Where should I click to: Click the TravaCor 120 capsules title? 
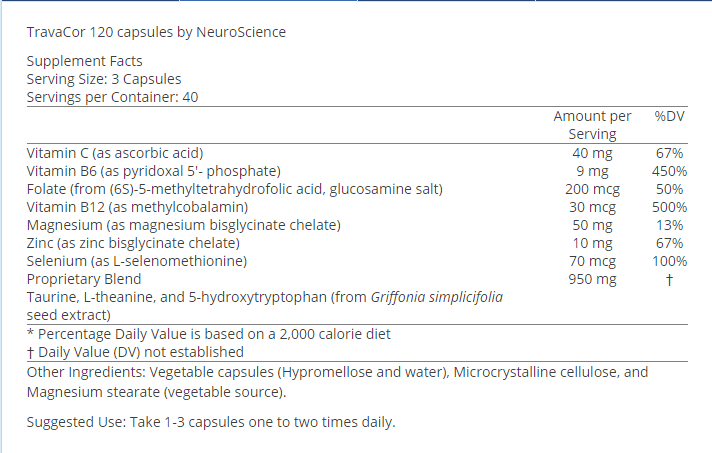pos(156,32)
